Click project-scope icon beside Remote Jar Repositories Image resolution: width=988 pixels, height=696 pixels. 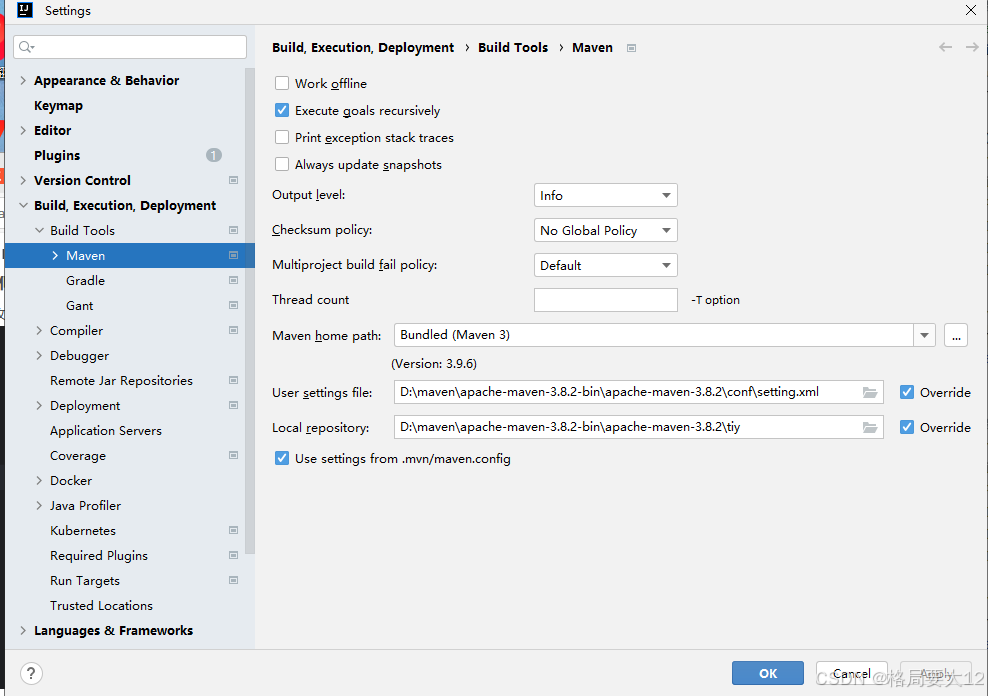pos(233,380)
